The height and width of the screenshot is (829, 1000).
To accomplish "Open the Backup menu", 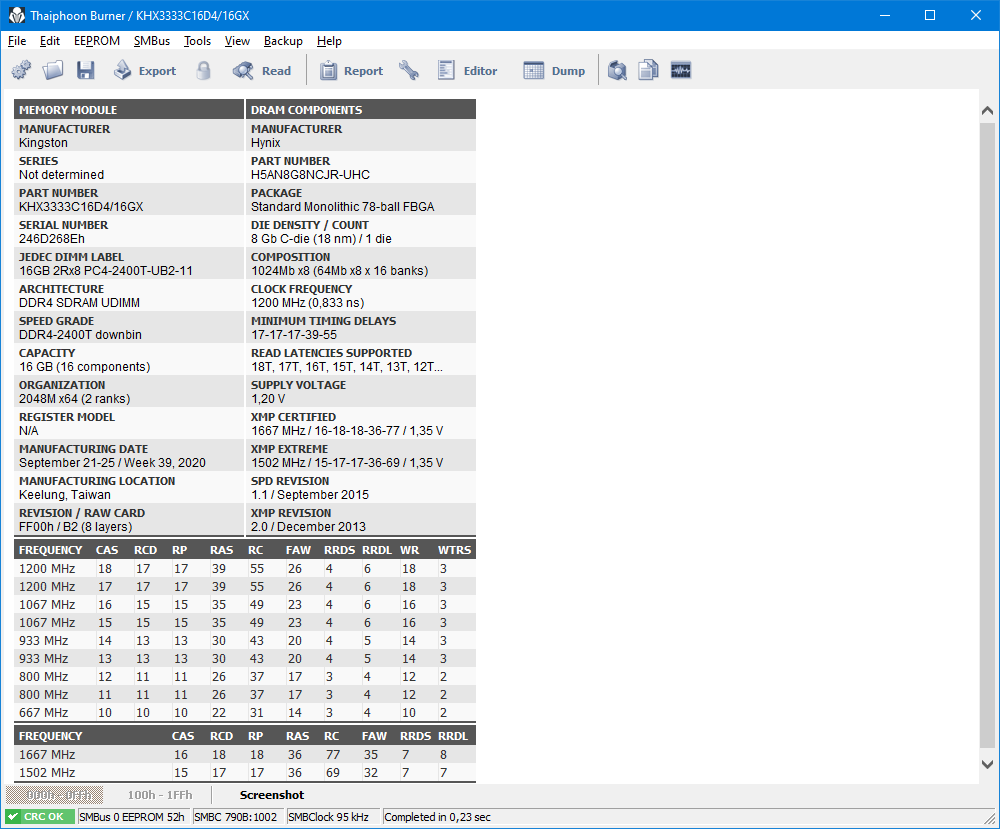I will point(283,41).
